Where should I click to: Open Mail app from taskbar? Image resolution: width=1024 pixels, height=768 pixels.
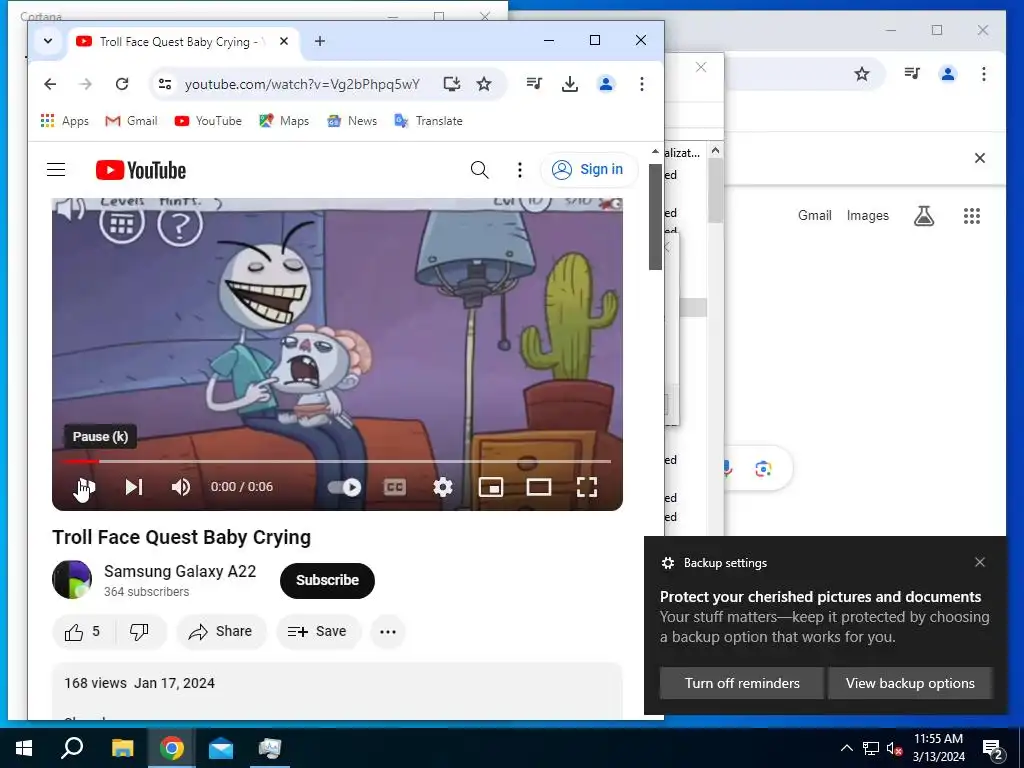click(221, 748)
